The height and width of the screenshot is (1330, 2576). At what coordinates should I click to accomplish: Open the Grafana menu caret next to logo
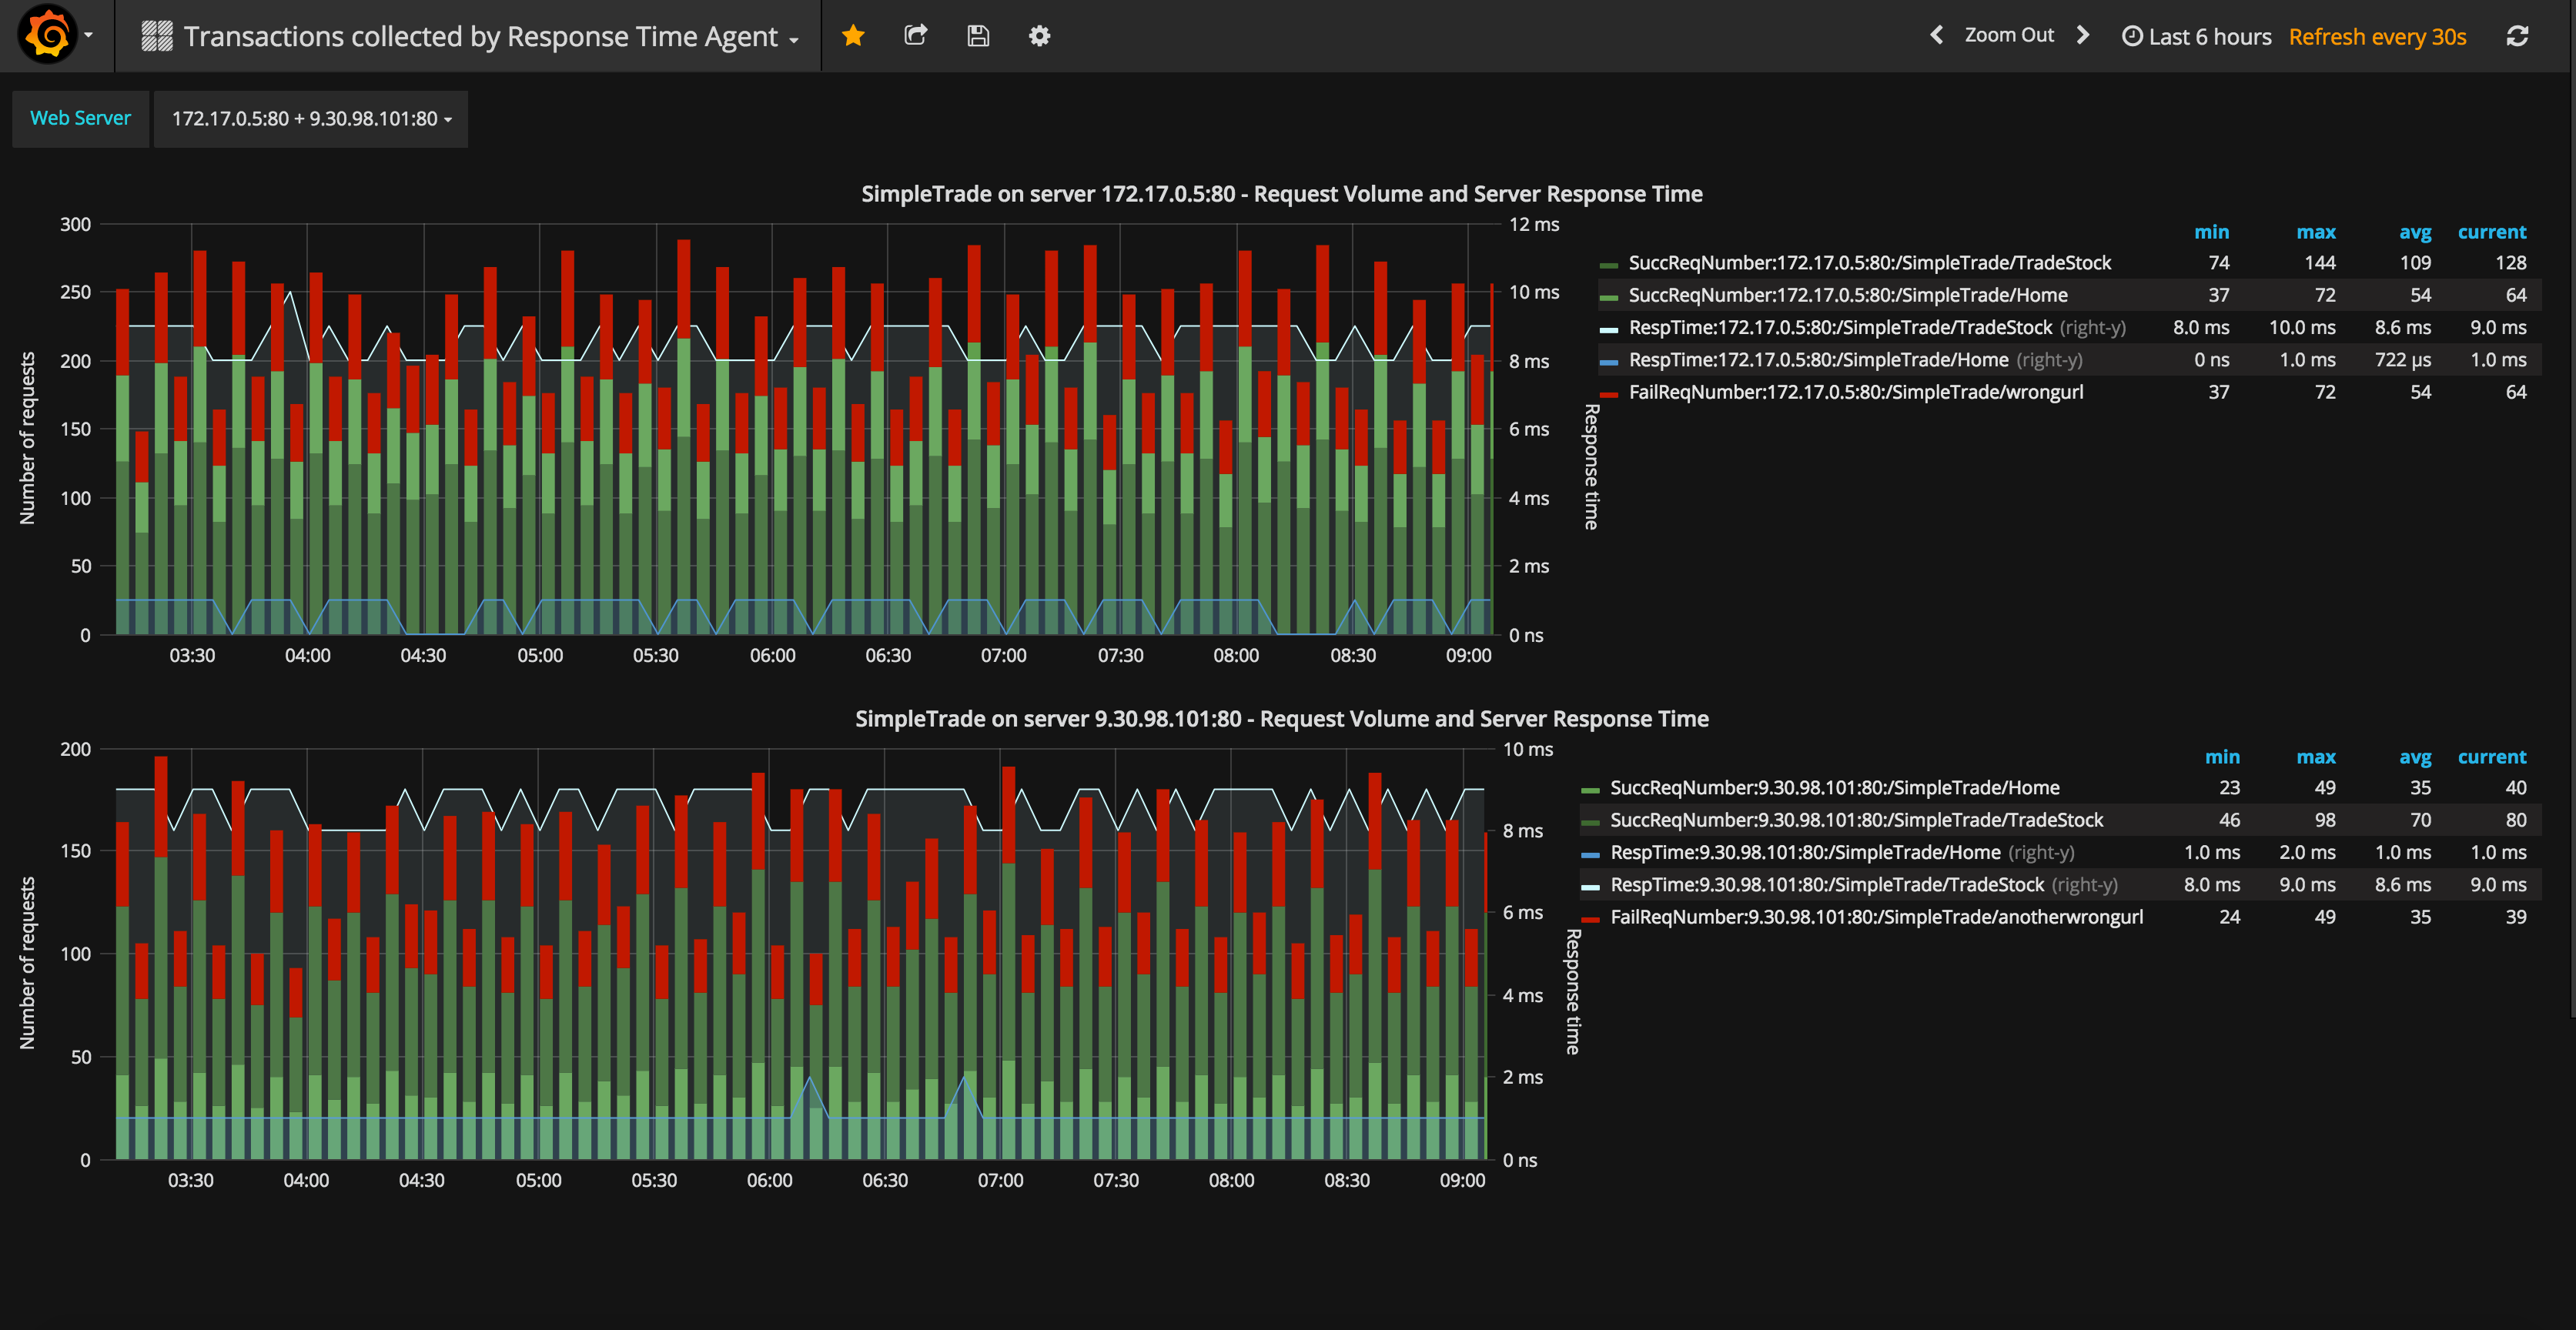point(89,36)
